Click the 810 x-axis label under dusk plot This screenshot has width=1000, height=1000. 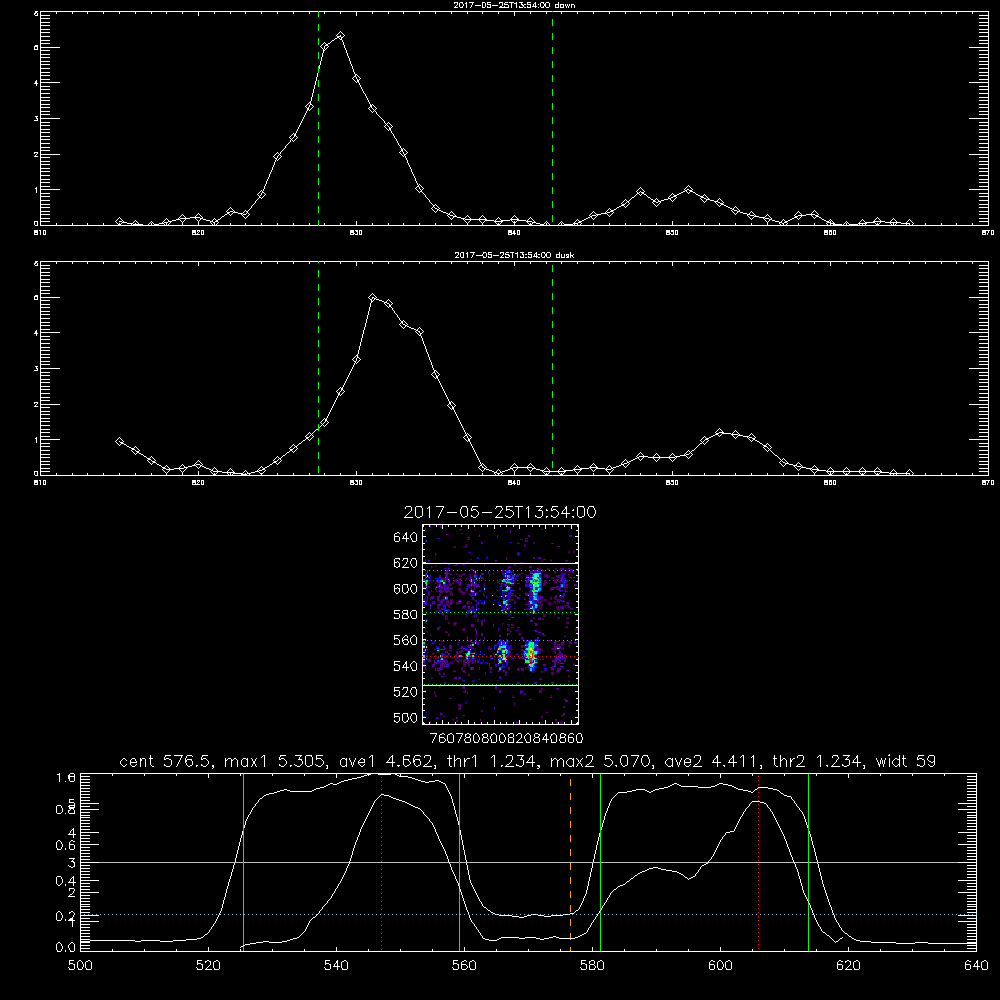coord(40,483)
